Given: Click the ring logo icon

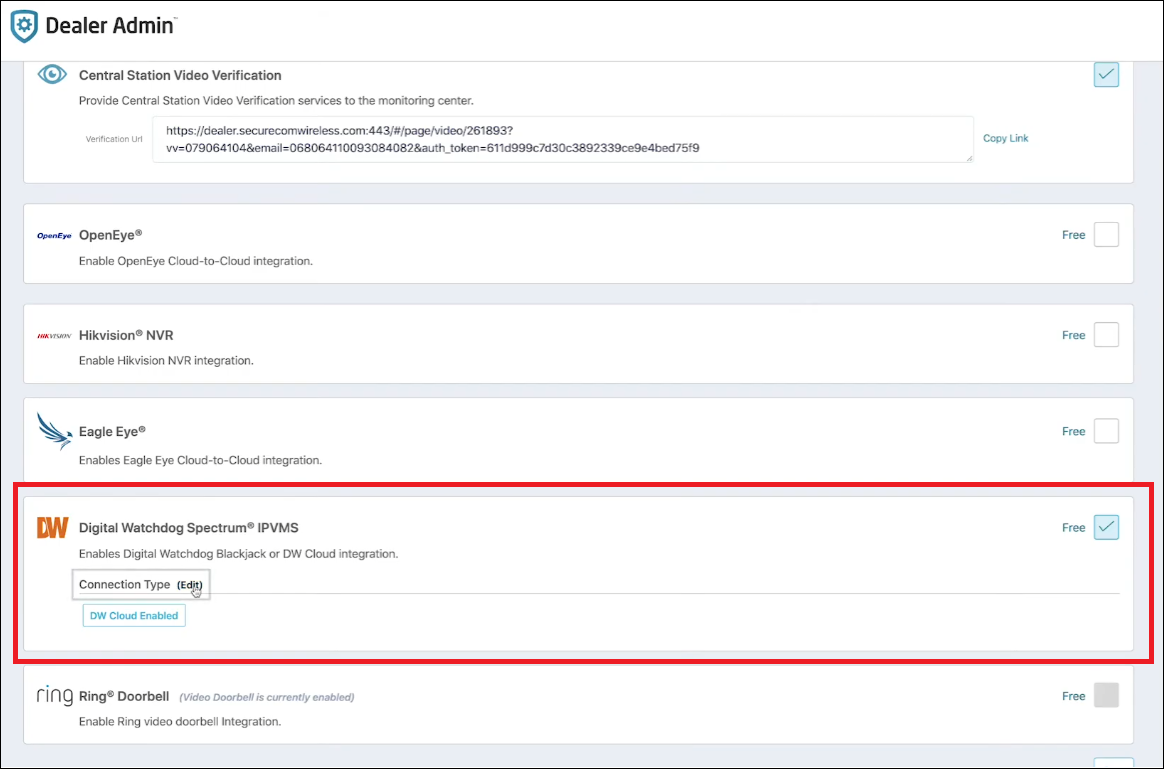Looking at the screenshot, I should click(55, 696).
